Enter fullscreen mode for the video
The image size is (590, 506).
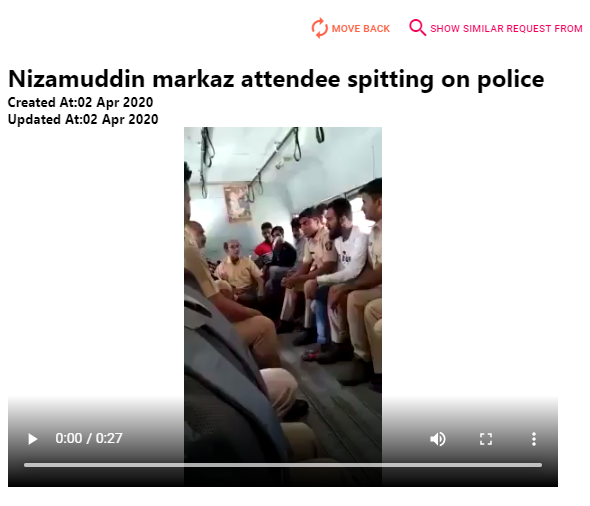[x=486, y=439]
